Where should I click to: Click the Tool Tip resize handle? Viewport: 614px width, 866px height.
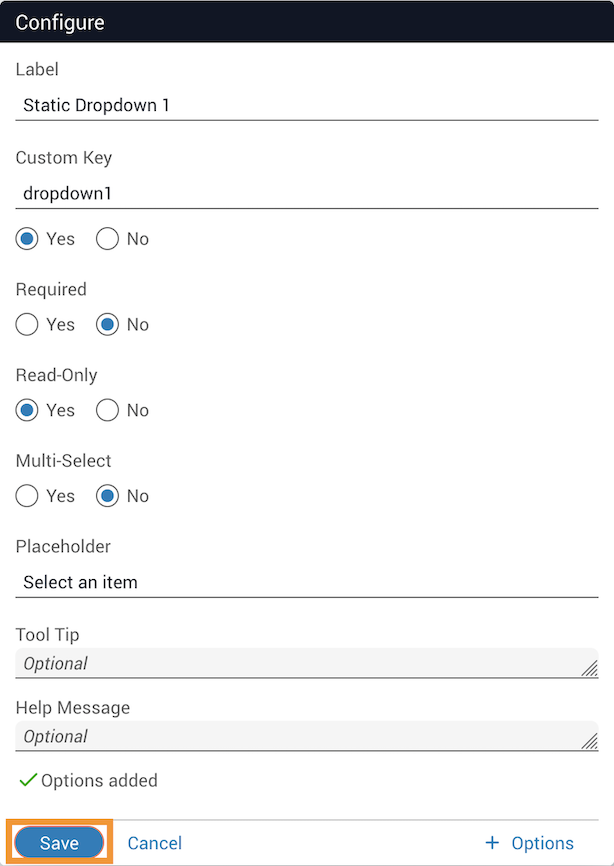pyautogui.click(x=590, y=669)
